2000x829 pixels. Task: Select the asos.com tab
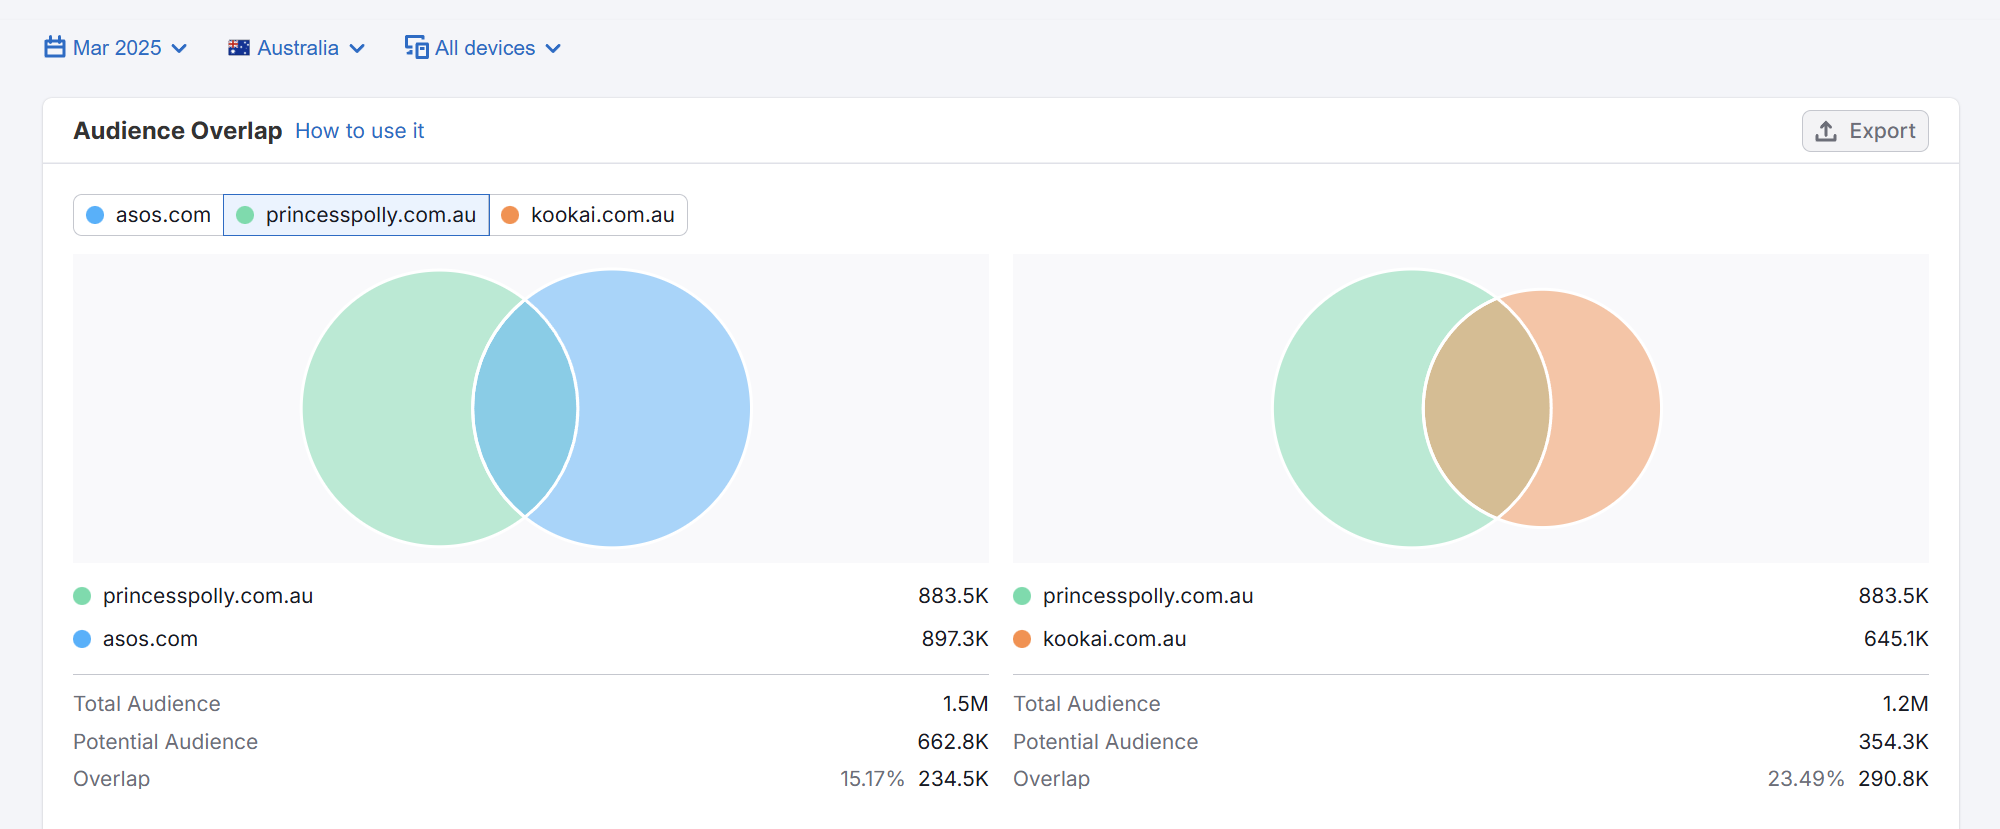point(149,215)
